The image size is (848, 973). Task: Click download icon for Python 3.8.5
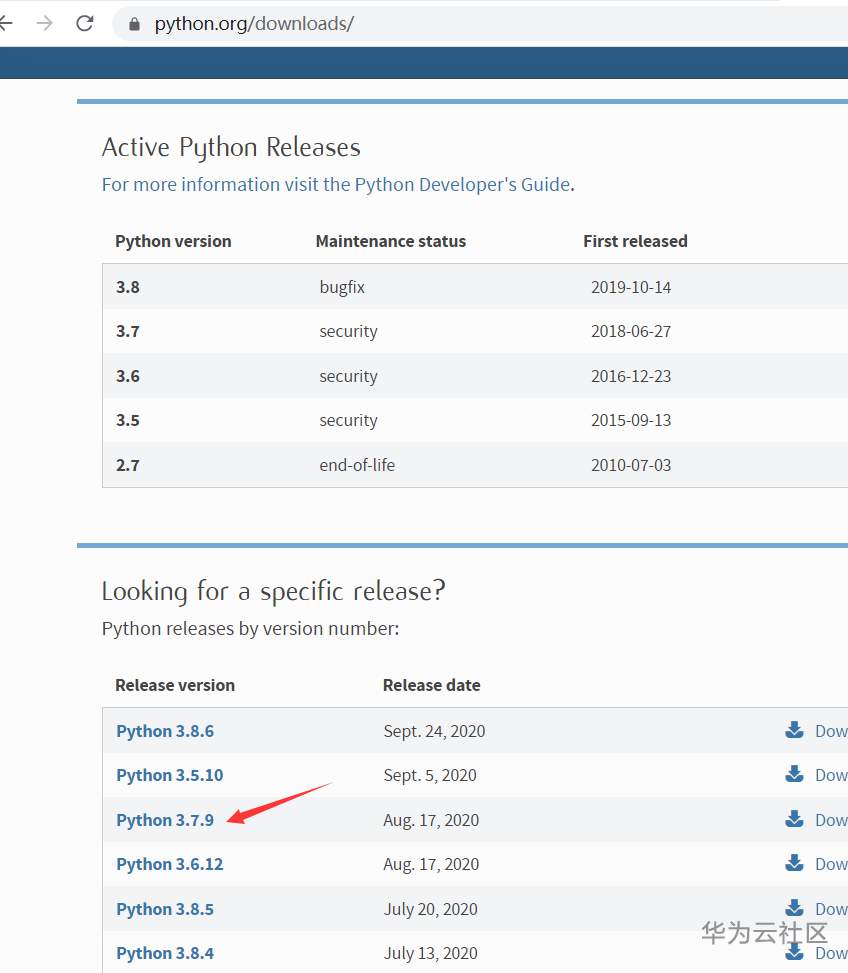pos(794,908)
